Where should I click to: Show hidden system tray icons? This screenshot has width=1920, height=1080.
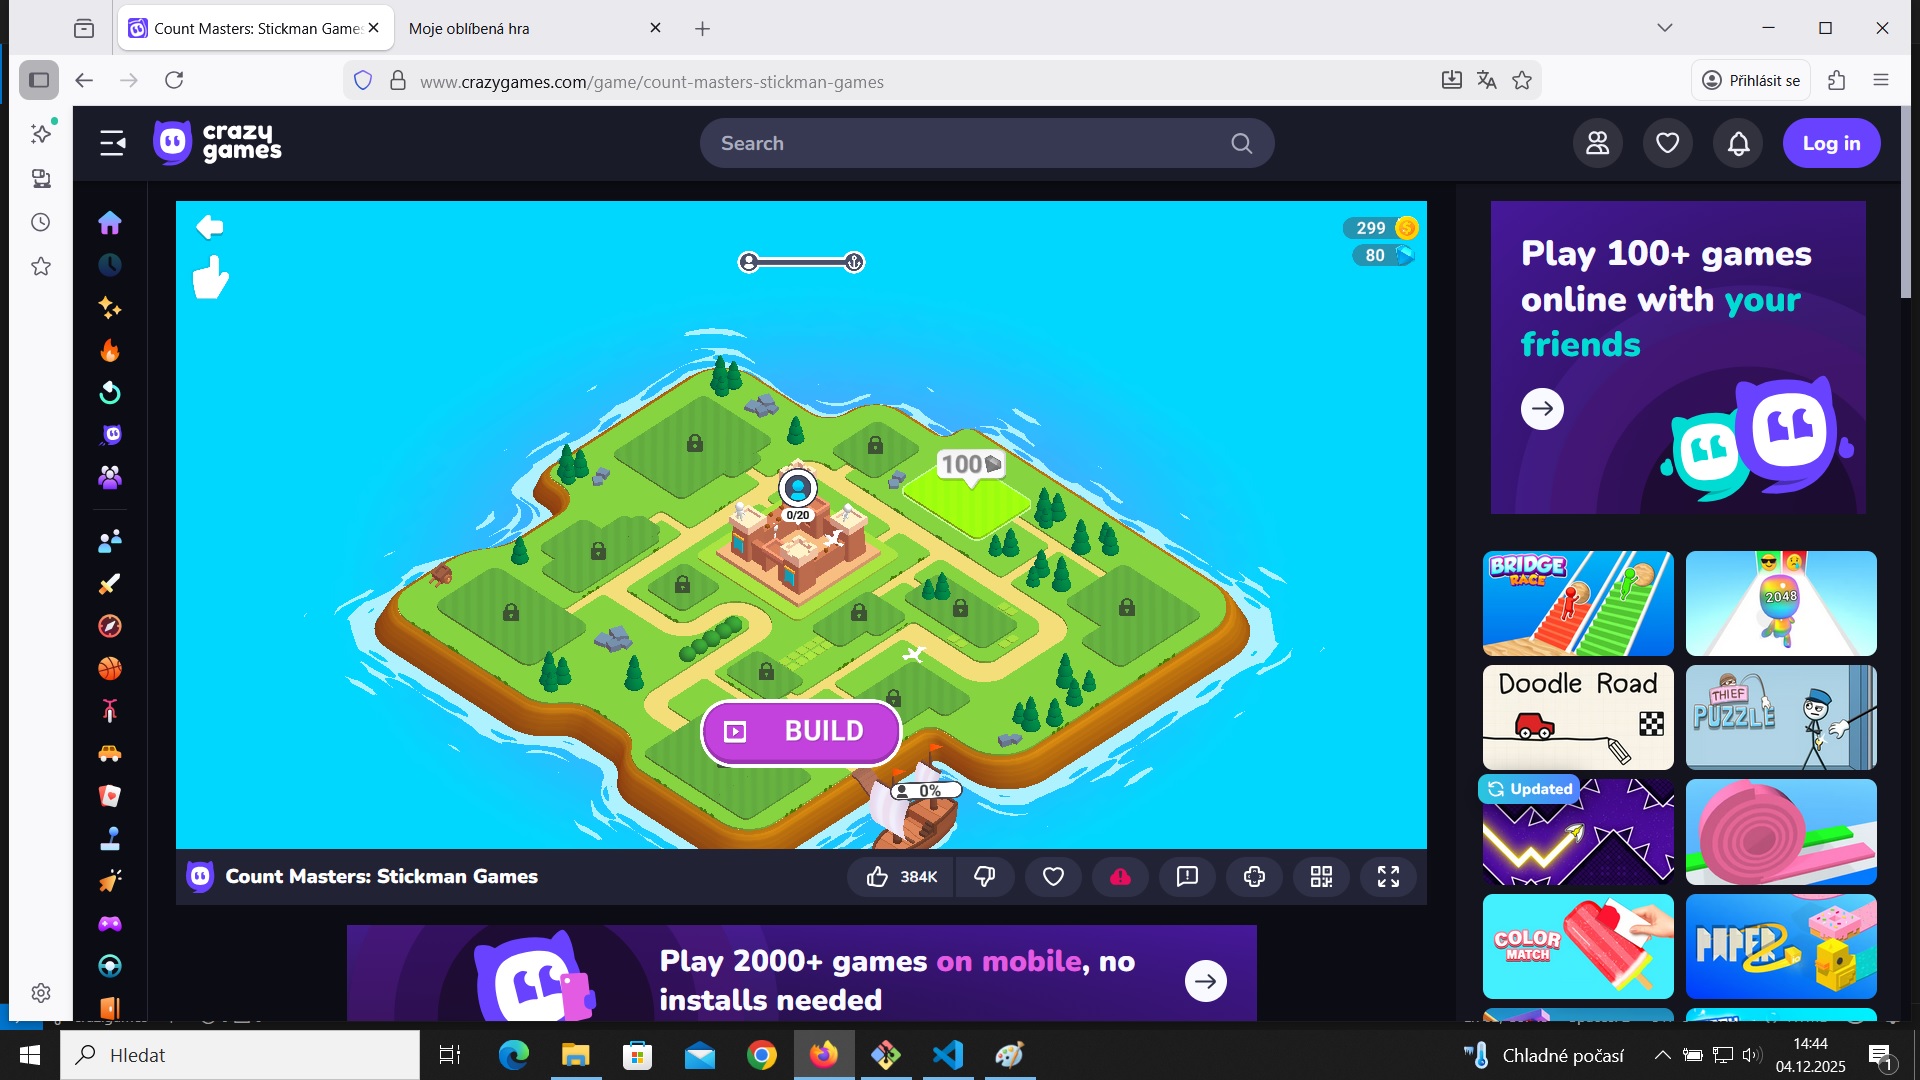click(1661, 1055)
